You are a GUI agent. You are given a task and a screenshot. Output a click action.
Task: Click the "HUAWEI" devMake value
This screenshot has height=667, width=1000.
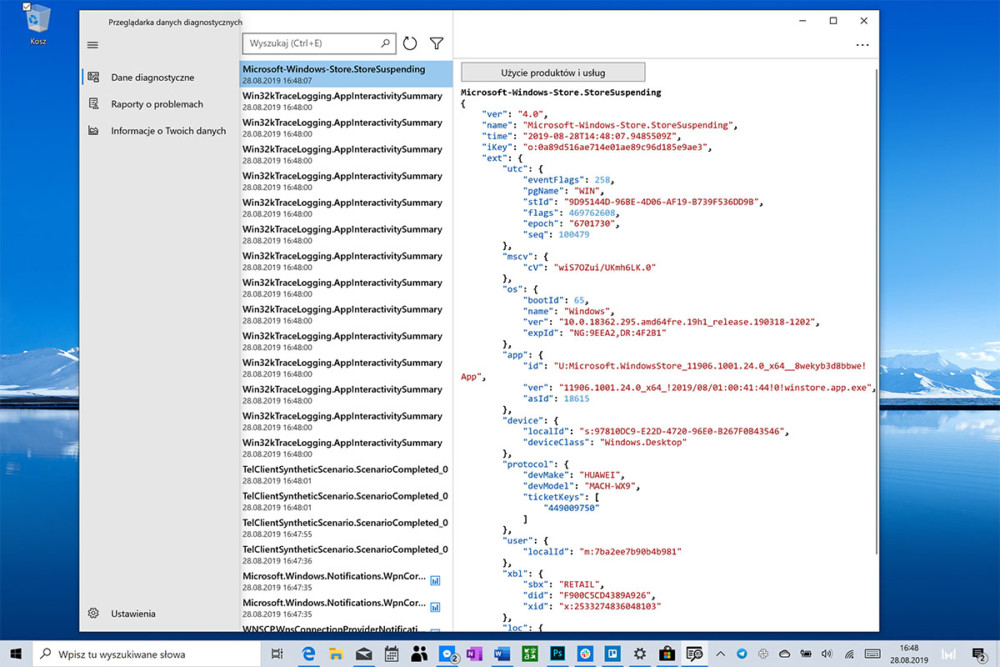tap(600, 475)
